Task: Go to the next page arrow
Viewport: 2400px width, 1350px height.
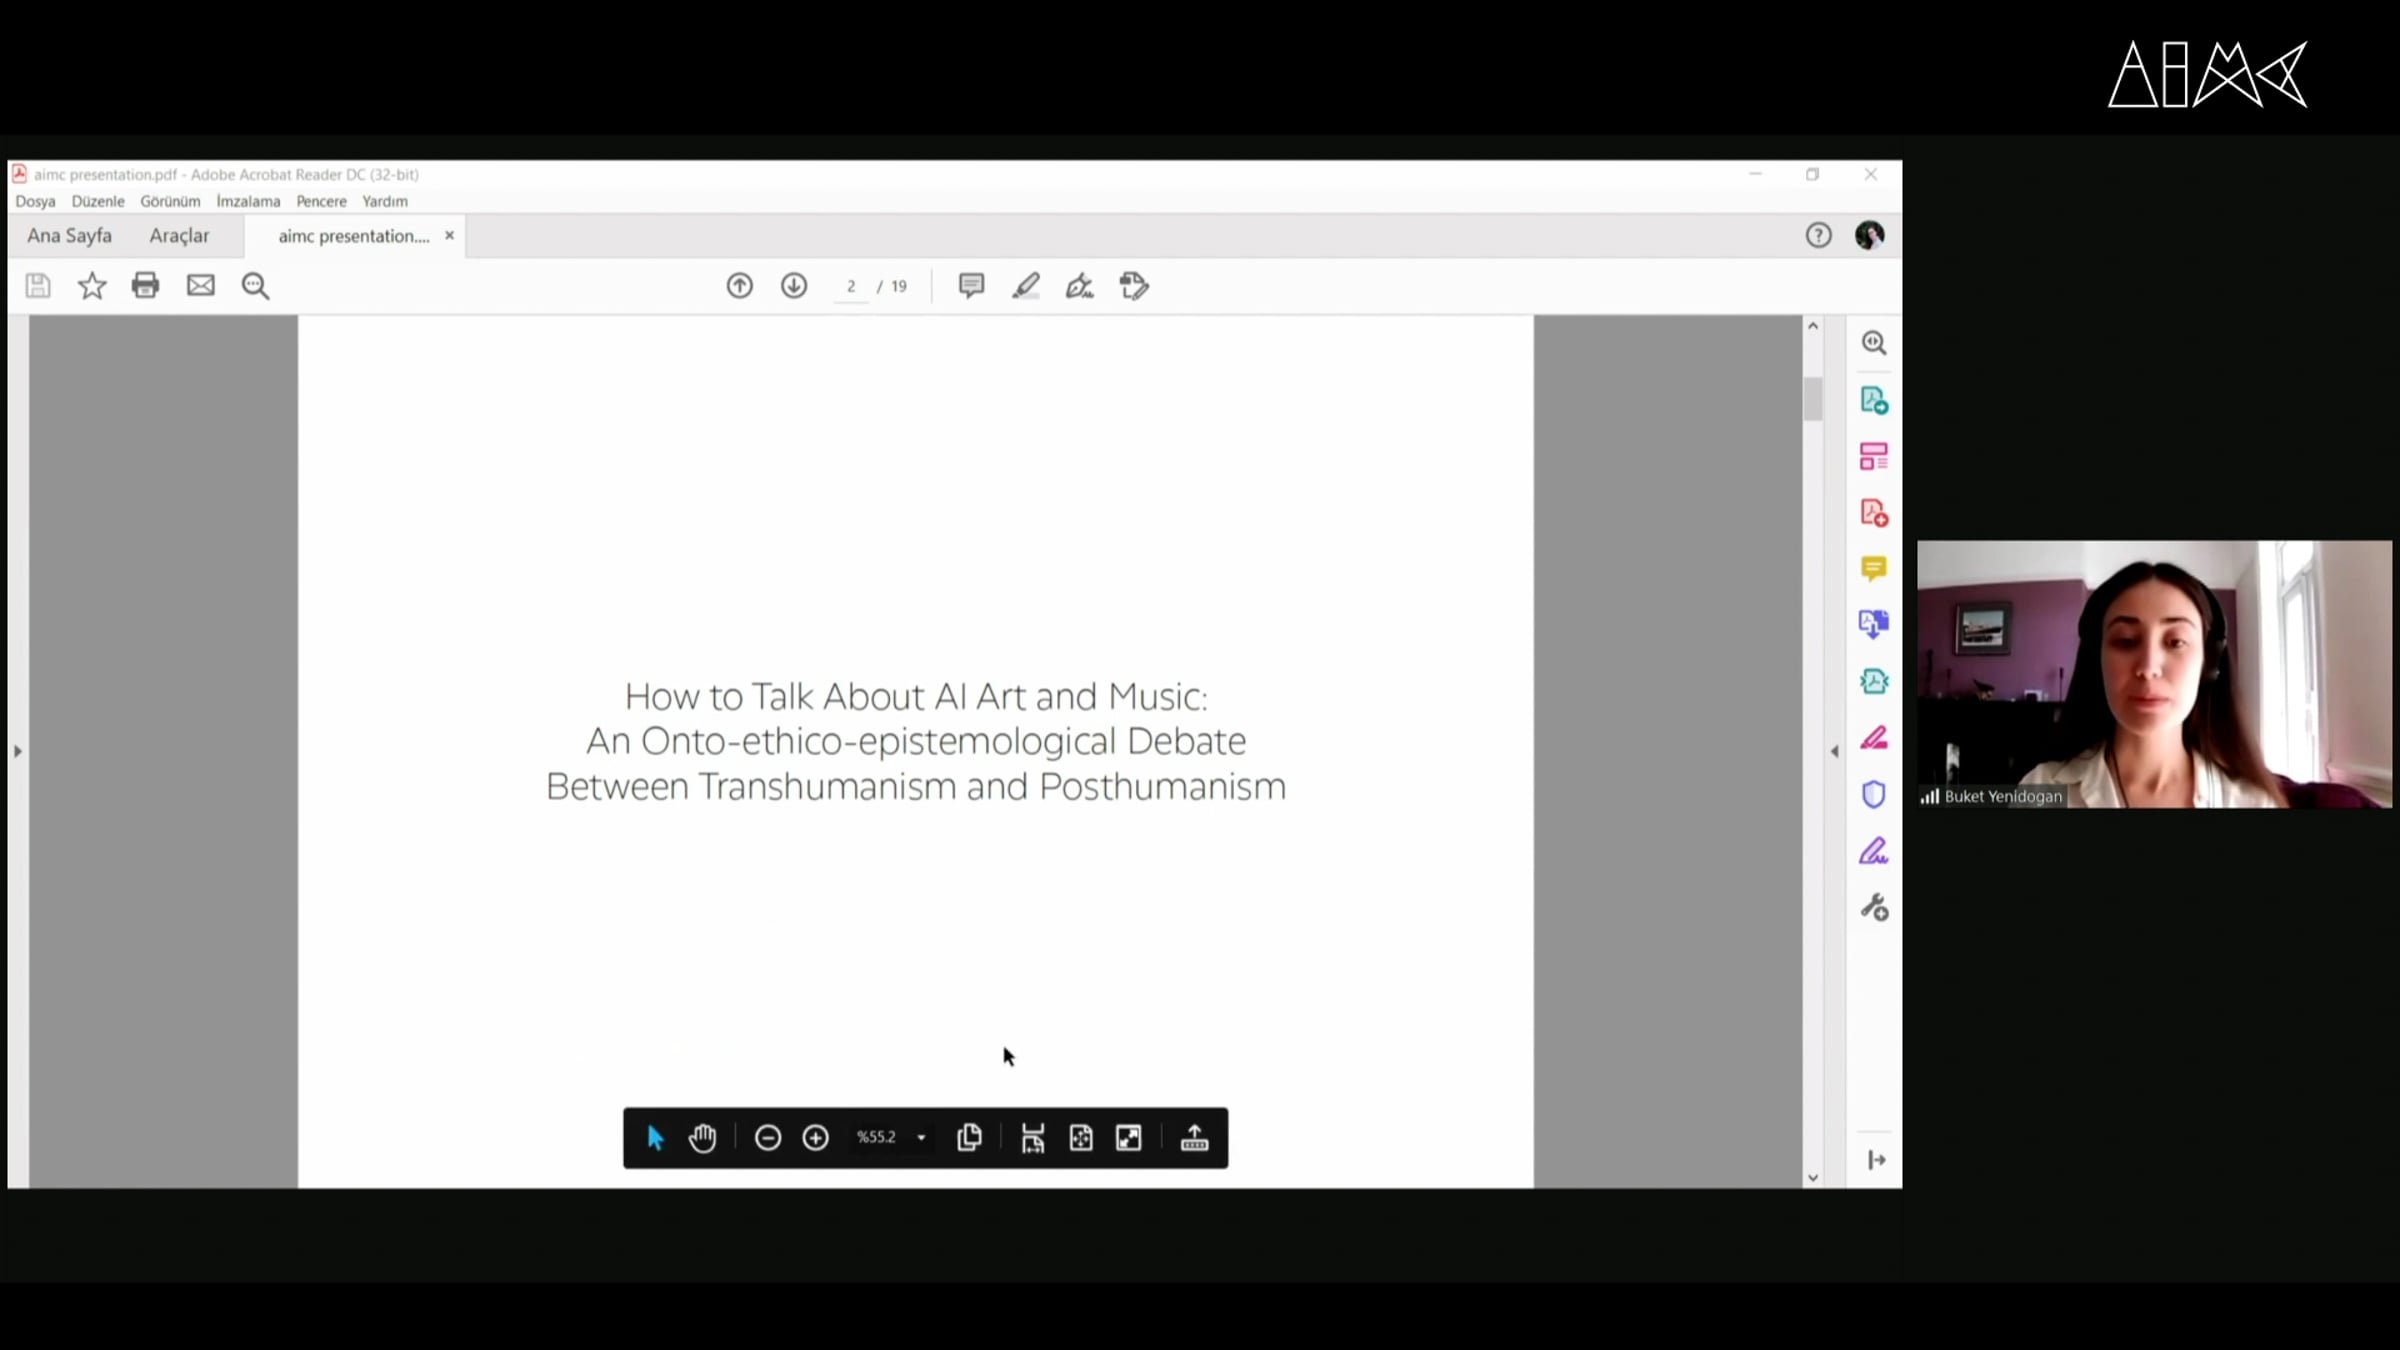Action: (794, 286)
